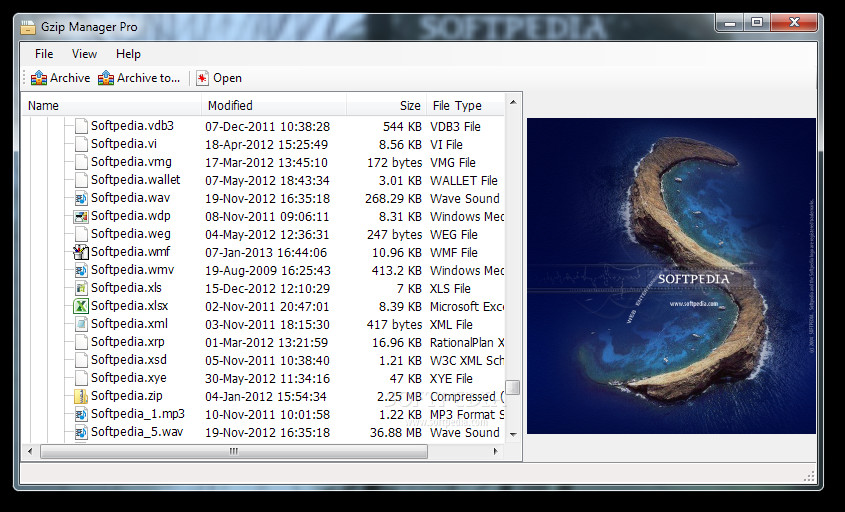845x512 pixels.
Task: Select the Softpedia.xsd file icon
Action: click(81, 360)
